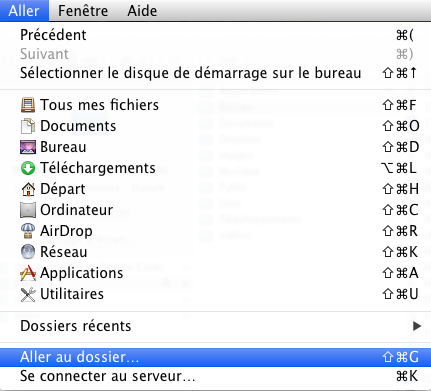The image size is (431, 391).
Task: Click the Ordinateur label
Action: [x=76, y=210]
